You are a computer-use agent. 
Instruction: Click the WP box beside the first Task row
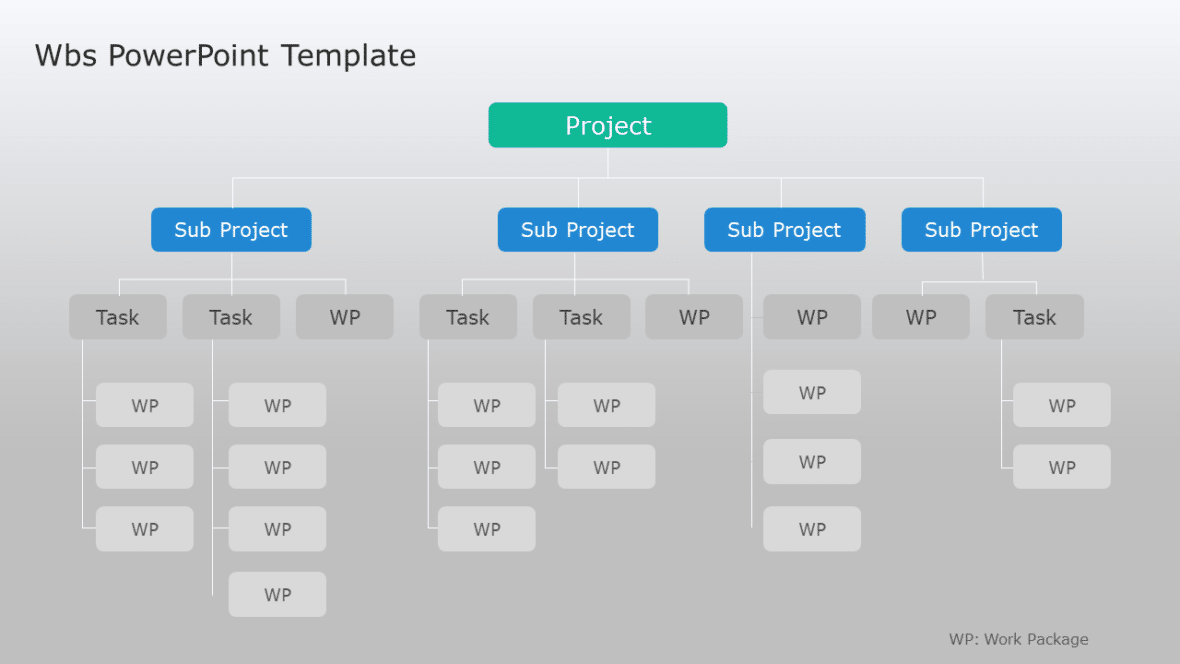click(344, 317)
